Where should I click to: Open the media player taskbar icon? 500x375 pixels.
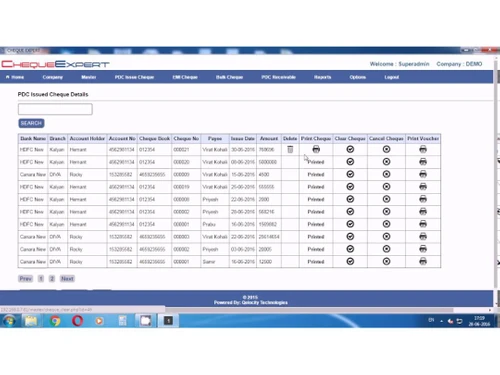coord(99,321)
